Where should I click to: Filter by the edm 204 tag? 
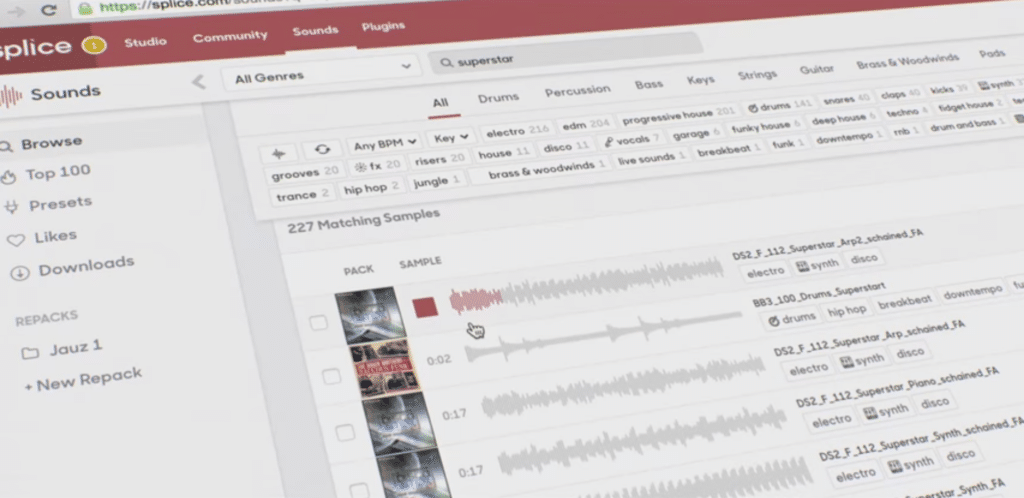click(586, 124)
